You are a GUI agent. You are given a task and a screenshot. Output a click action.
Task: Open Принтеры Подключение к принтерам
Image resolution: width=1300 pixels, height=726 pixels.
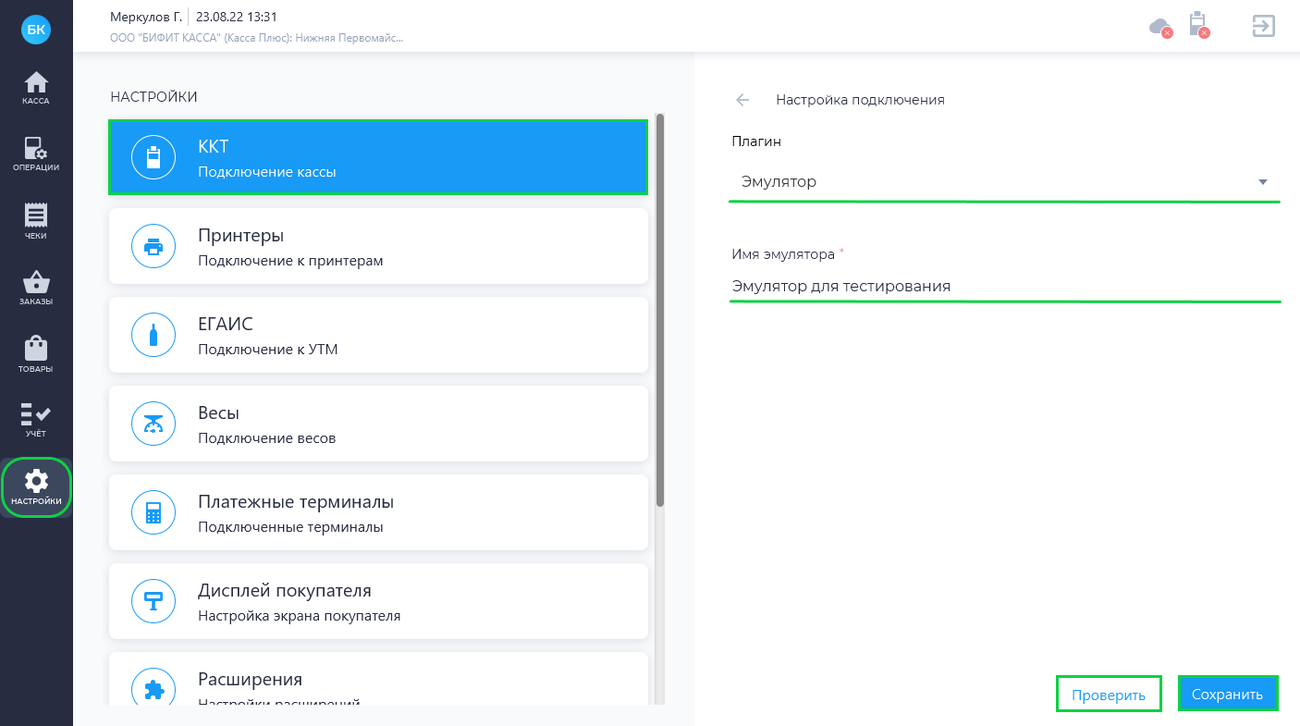378,246
